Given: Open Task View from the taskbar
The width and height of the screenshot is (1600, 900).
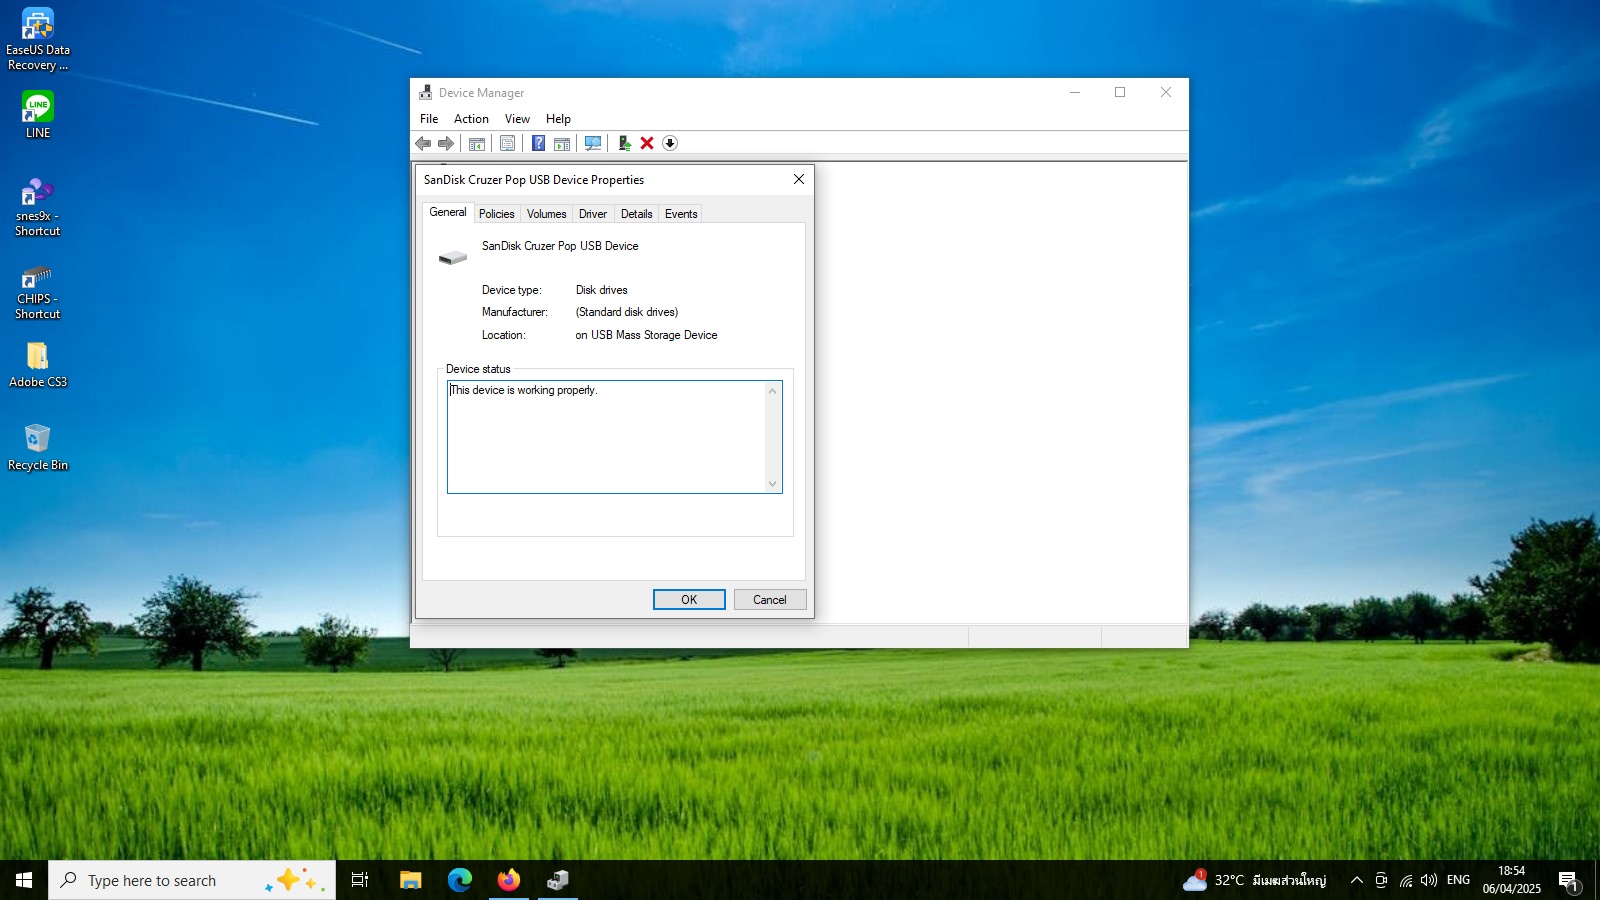Looking at the screenshot, I should point(360,880).
